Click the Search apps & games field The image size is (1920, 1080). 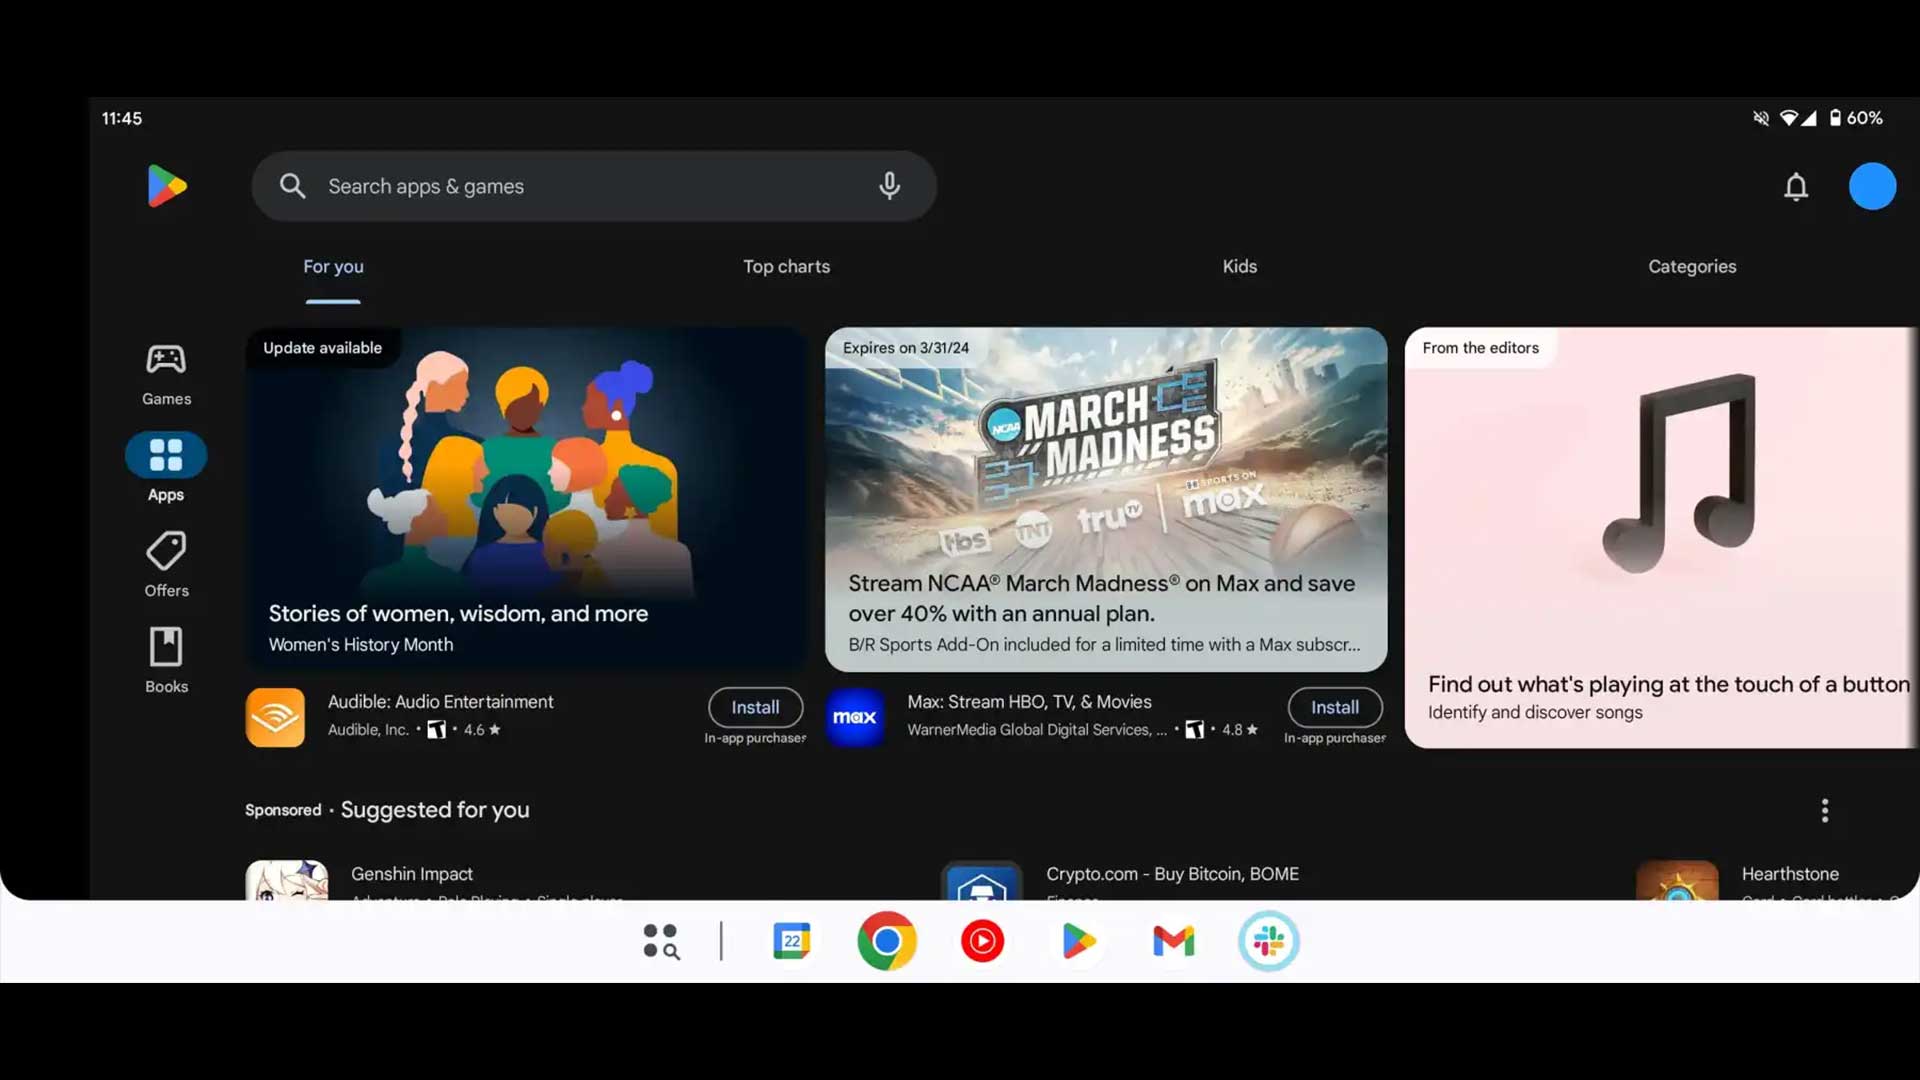[590, 186]
